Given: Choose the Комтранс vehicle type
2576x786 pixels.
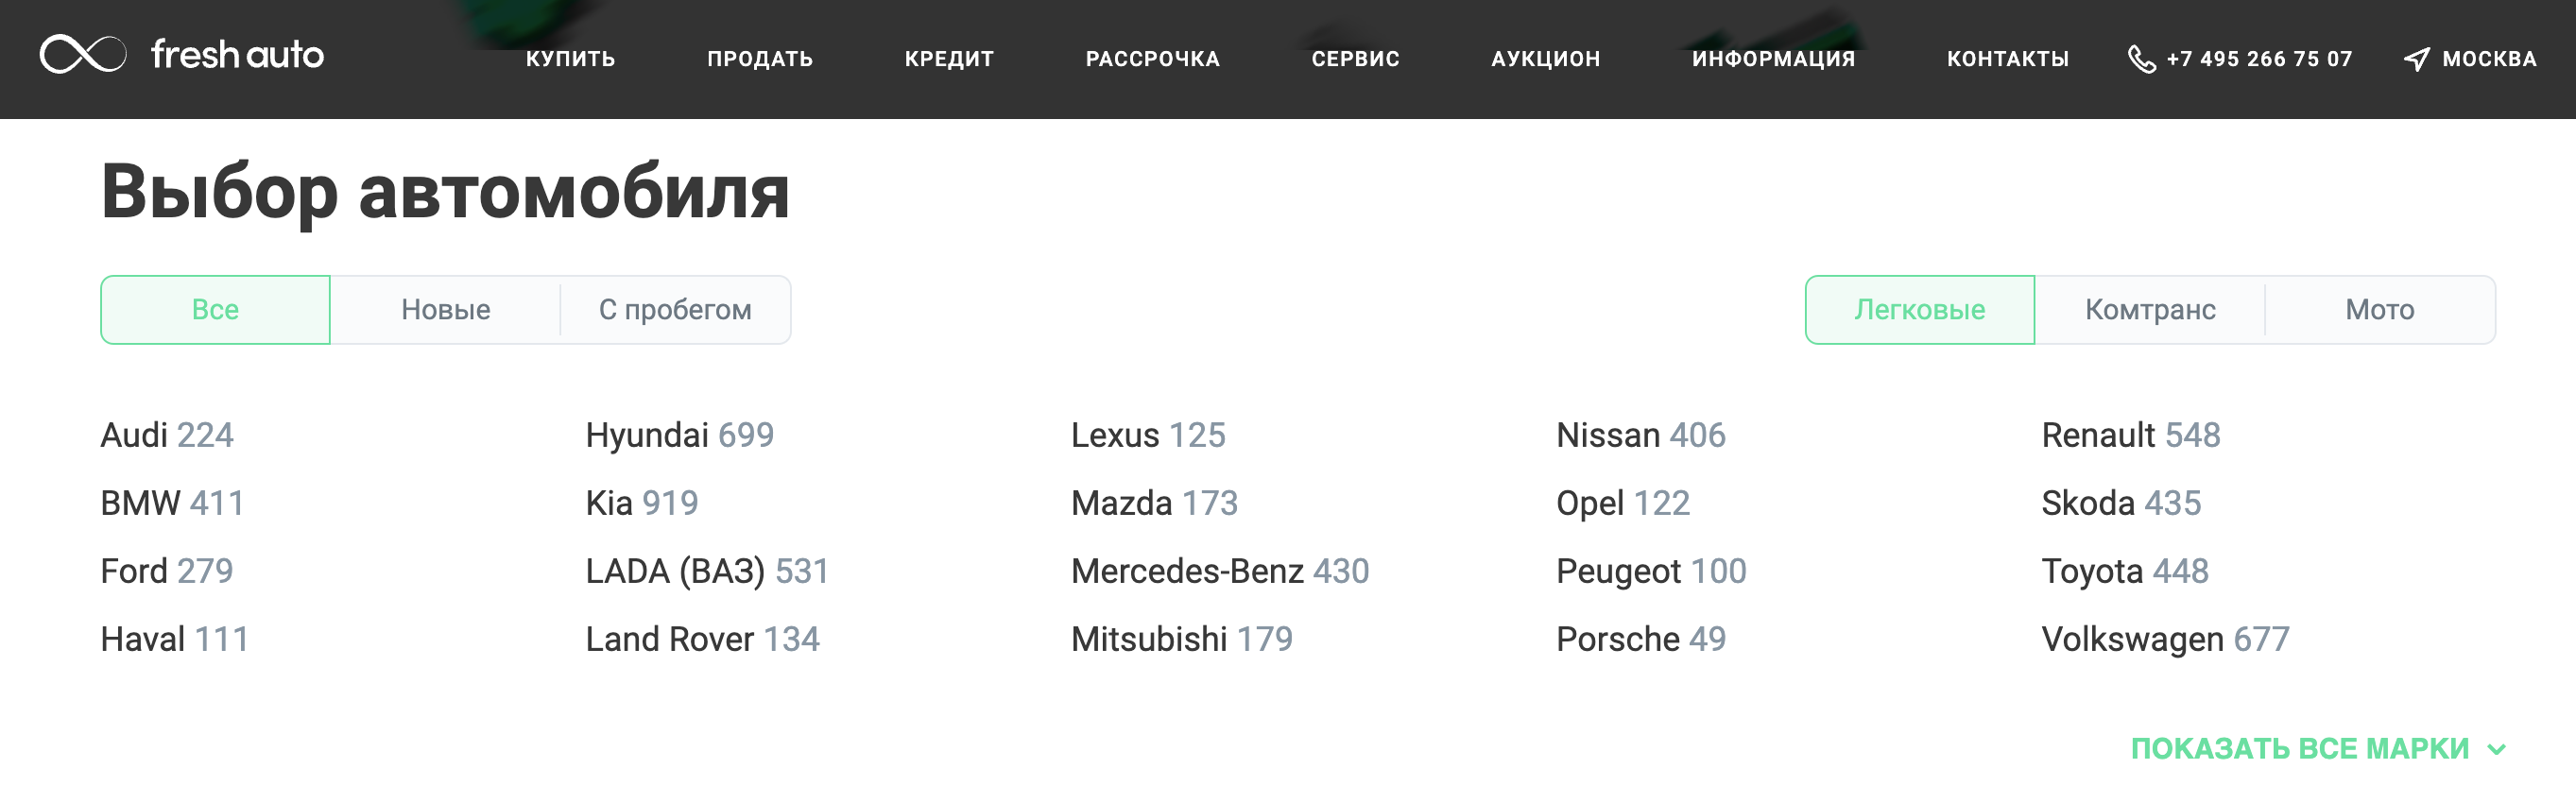Looking at the screenshot, I should click(2150, 310).
